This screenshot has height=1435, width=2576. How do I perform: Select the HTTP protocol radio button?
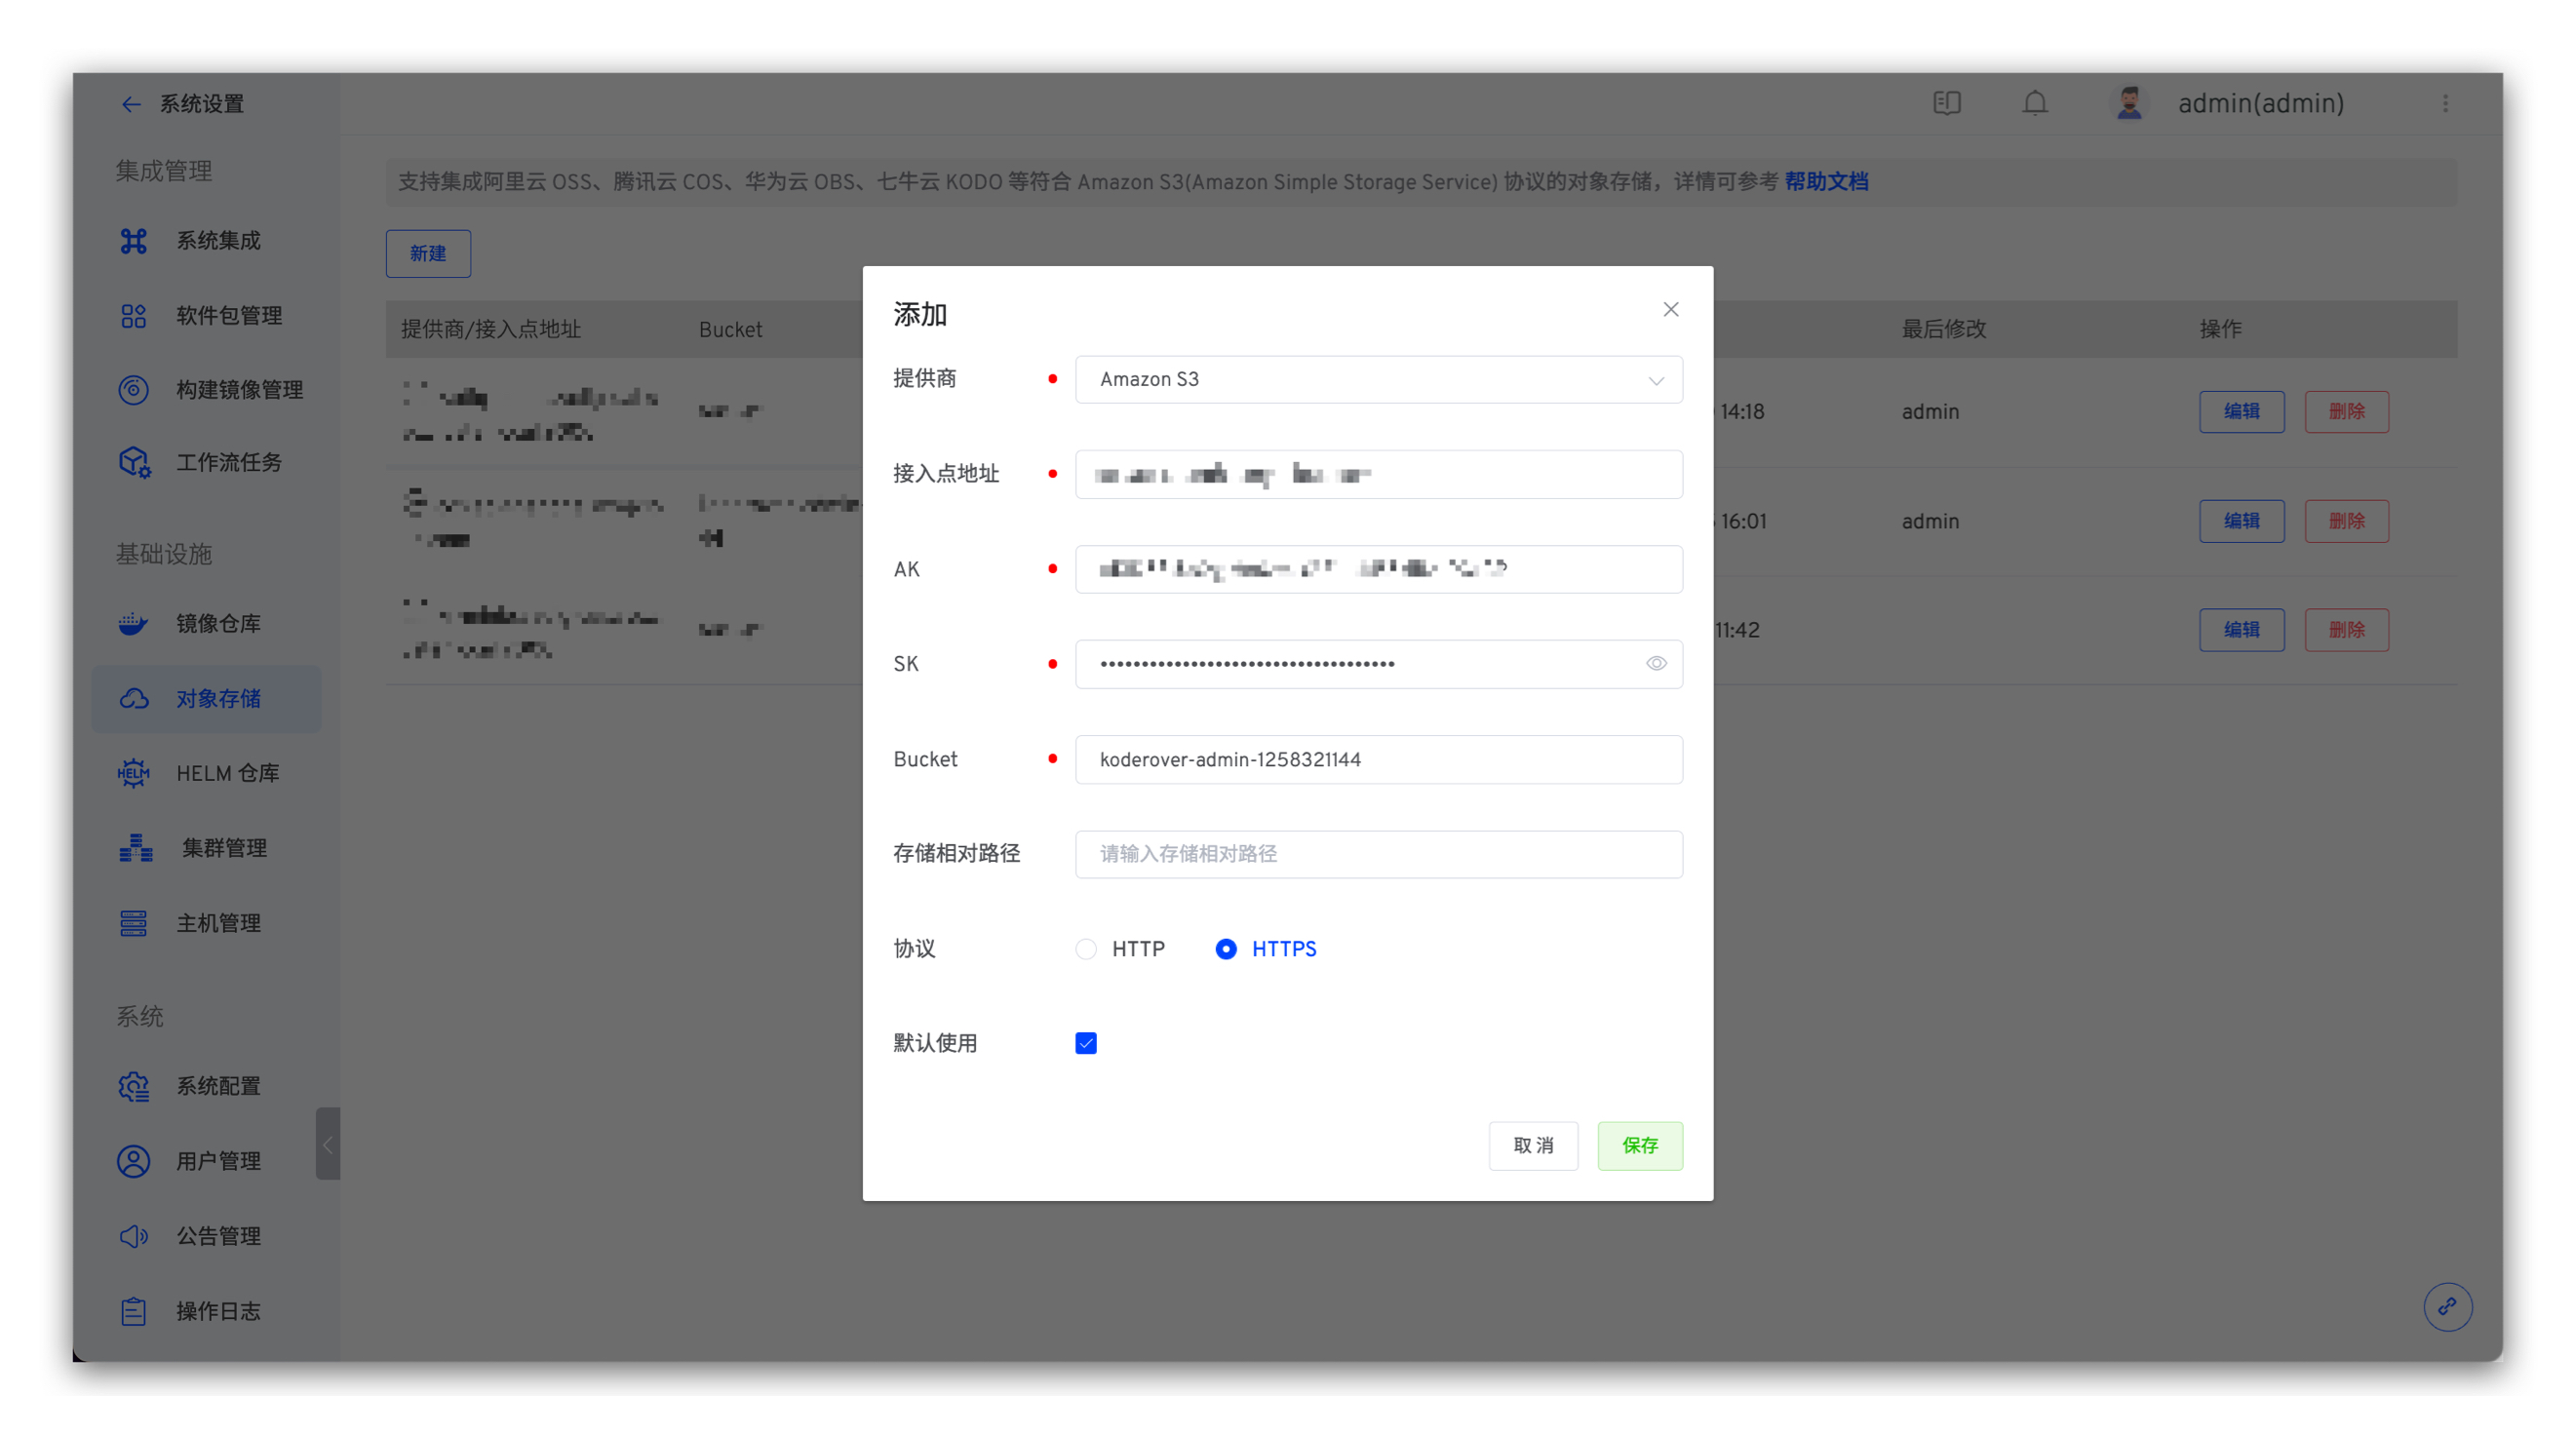1086,948
